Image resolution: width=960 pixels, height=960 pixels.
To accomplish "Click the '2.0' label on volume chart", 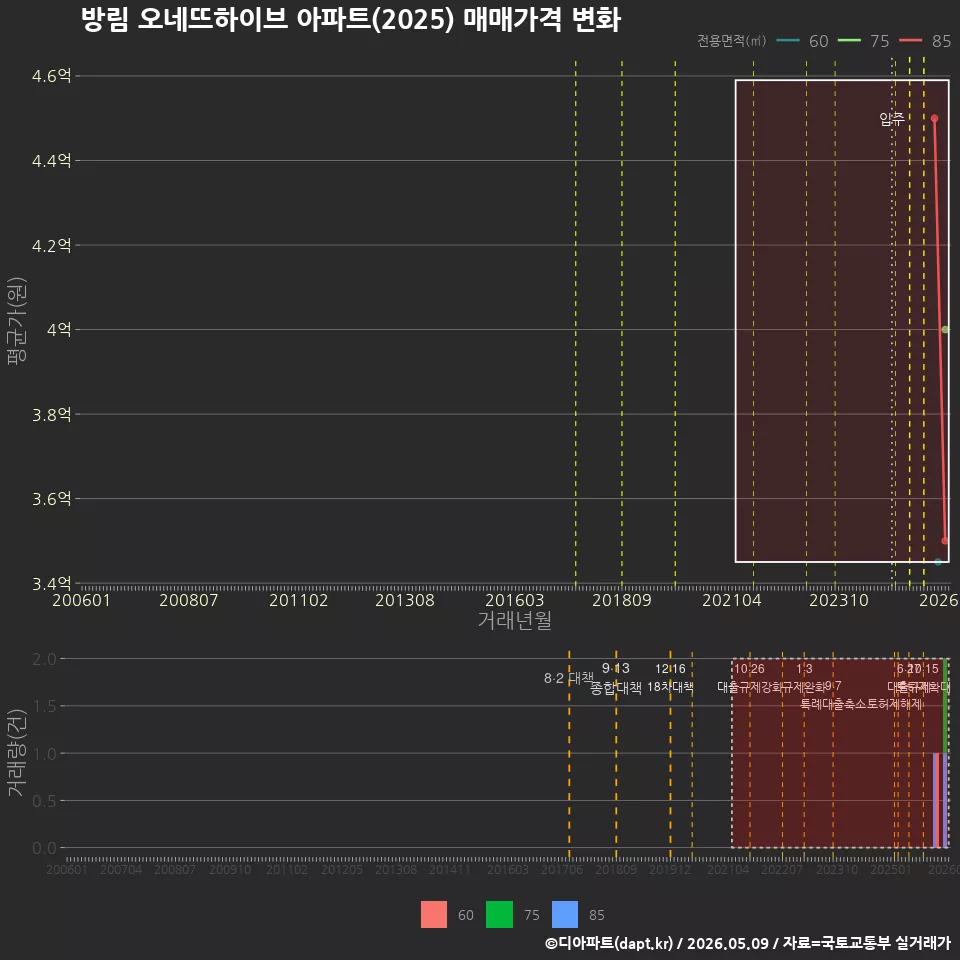I will (x=44, y=659).
